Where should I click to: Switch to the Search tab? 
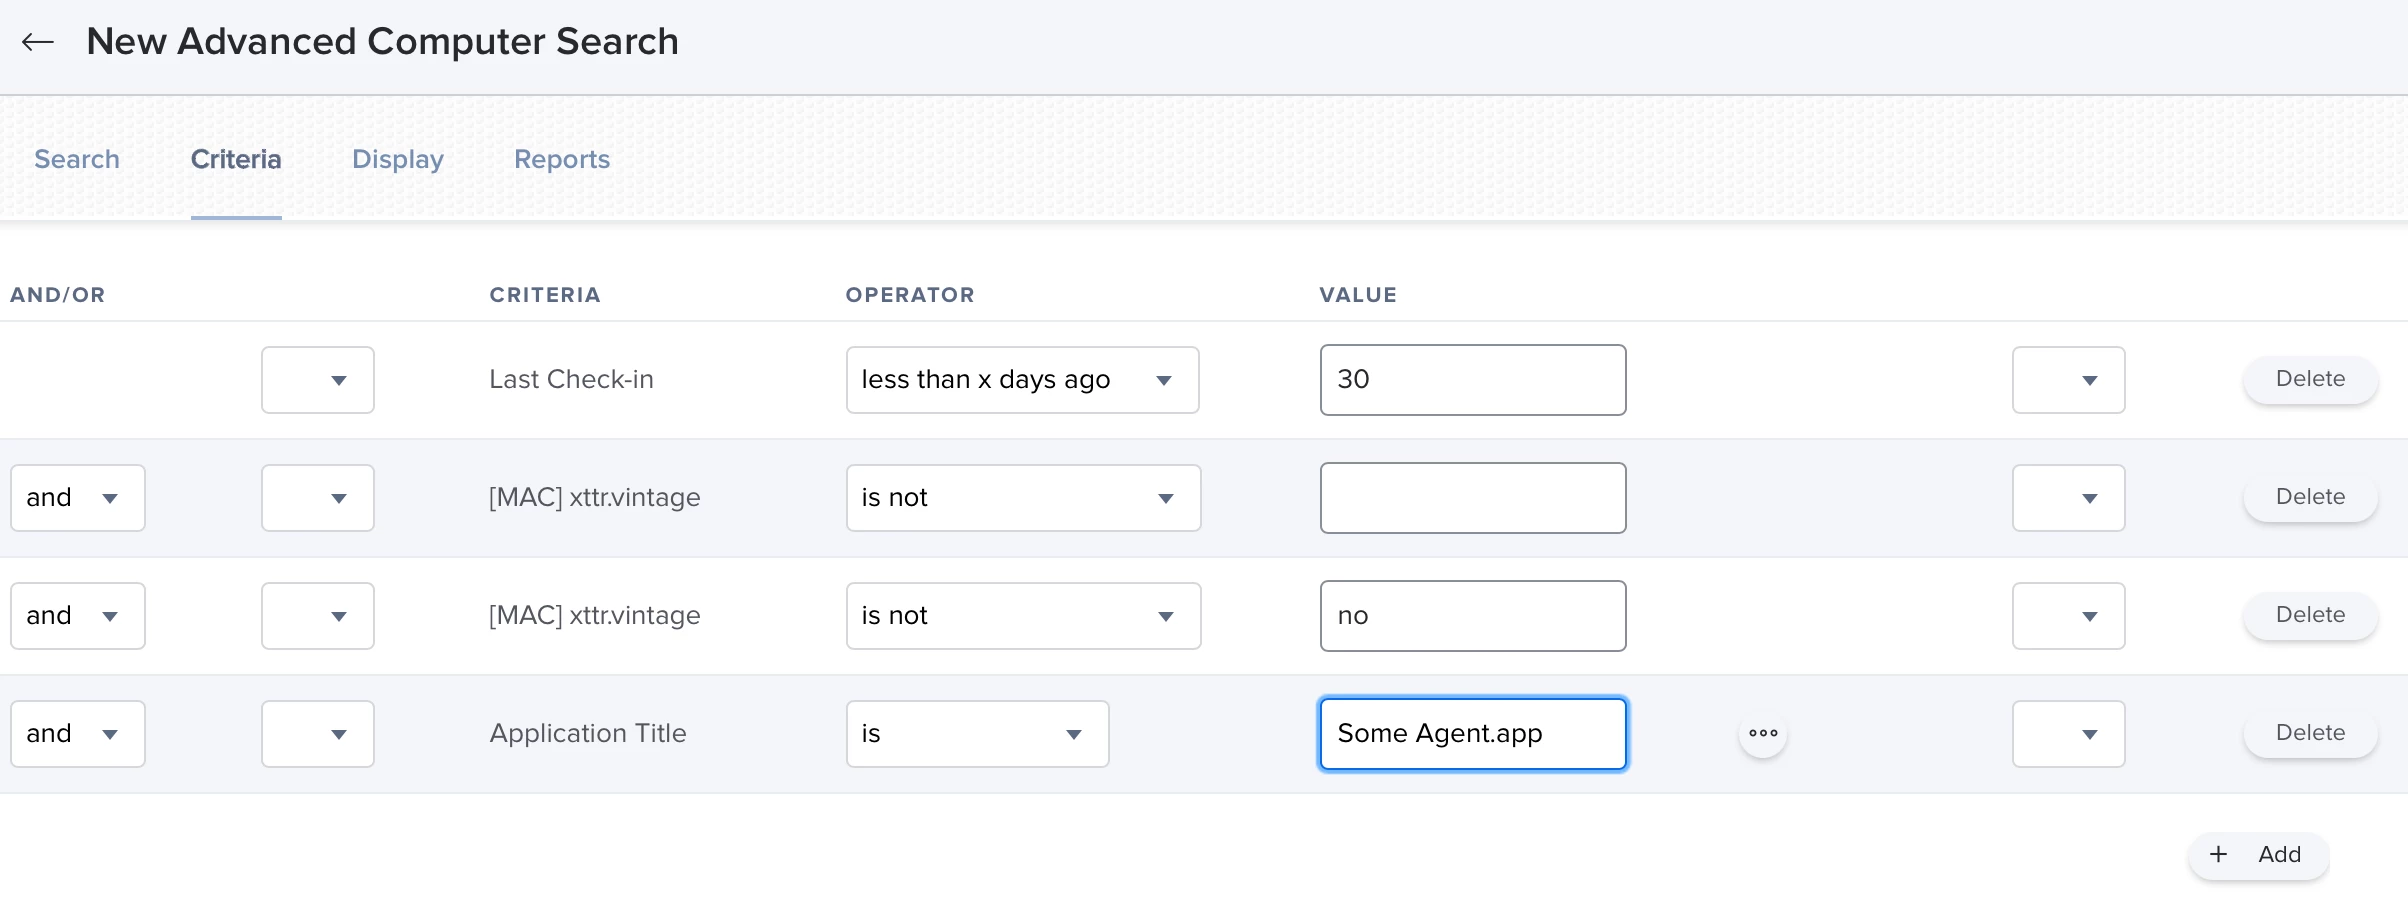pyautogui.click(x=77, y=159)
